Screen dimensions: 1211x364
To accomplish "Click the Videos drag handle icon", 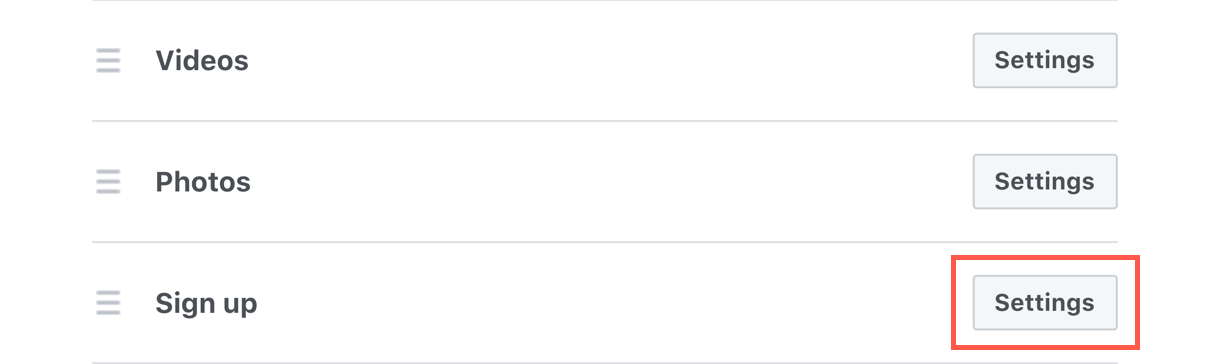I will [x=108, y=61].
